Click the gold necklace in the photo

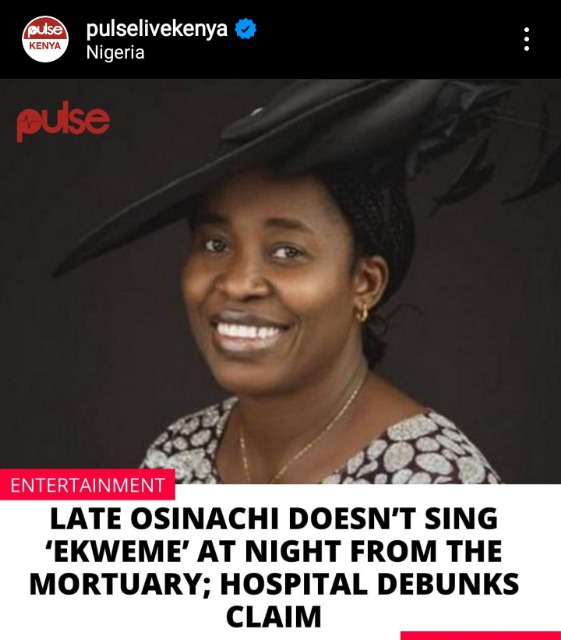coord(298,437)
